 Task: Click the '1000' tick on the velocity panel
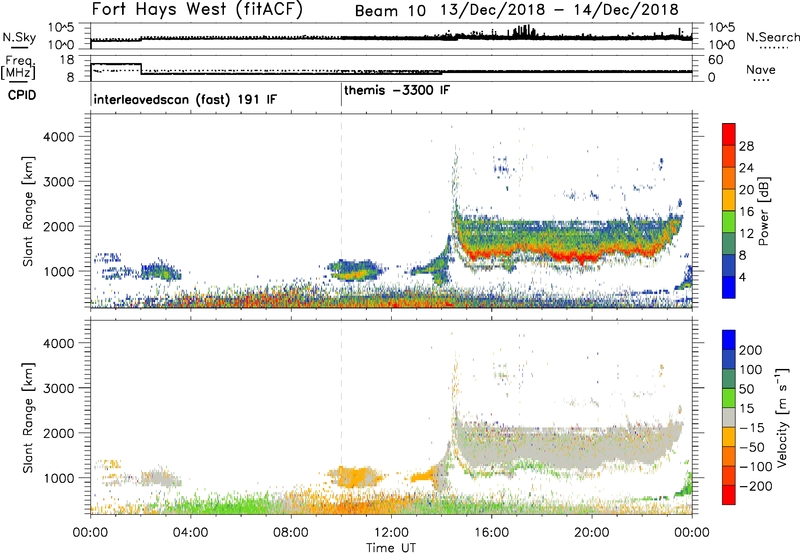coord(58,478)
